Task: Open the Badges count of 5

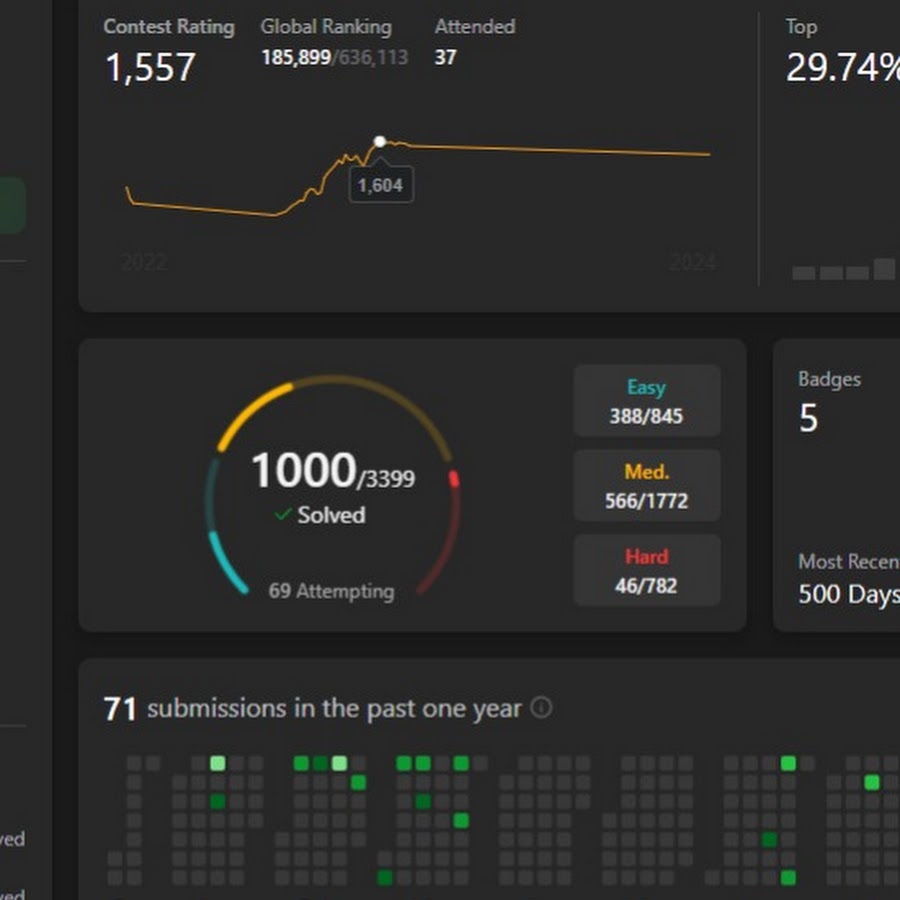Action: pyautogui.click(x=808, y=418)
